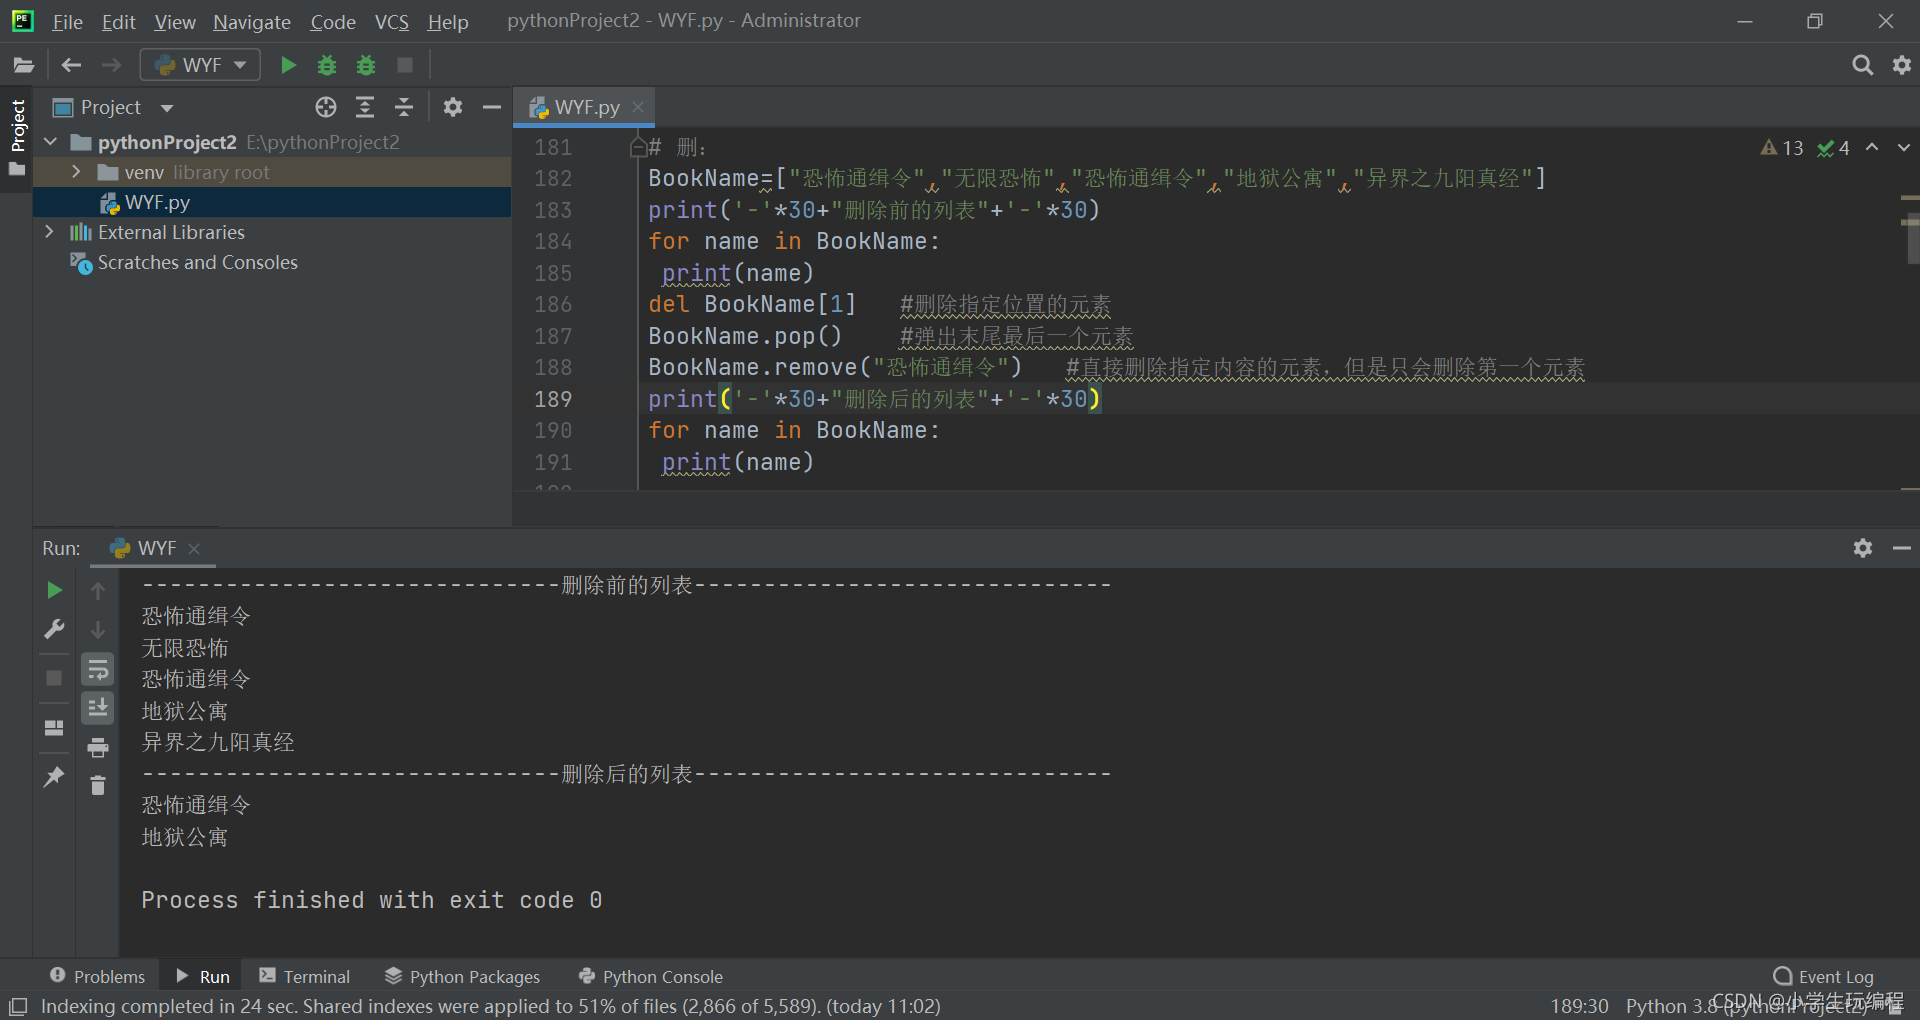1920x1020 pixels.
Task: Run WYF with green play button
Action: 288,65
